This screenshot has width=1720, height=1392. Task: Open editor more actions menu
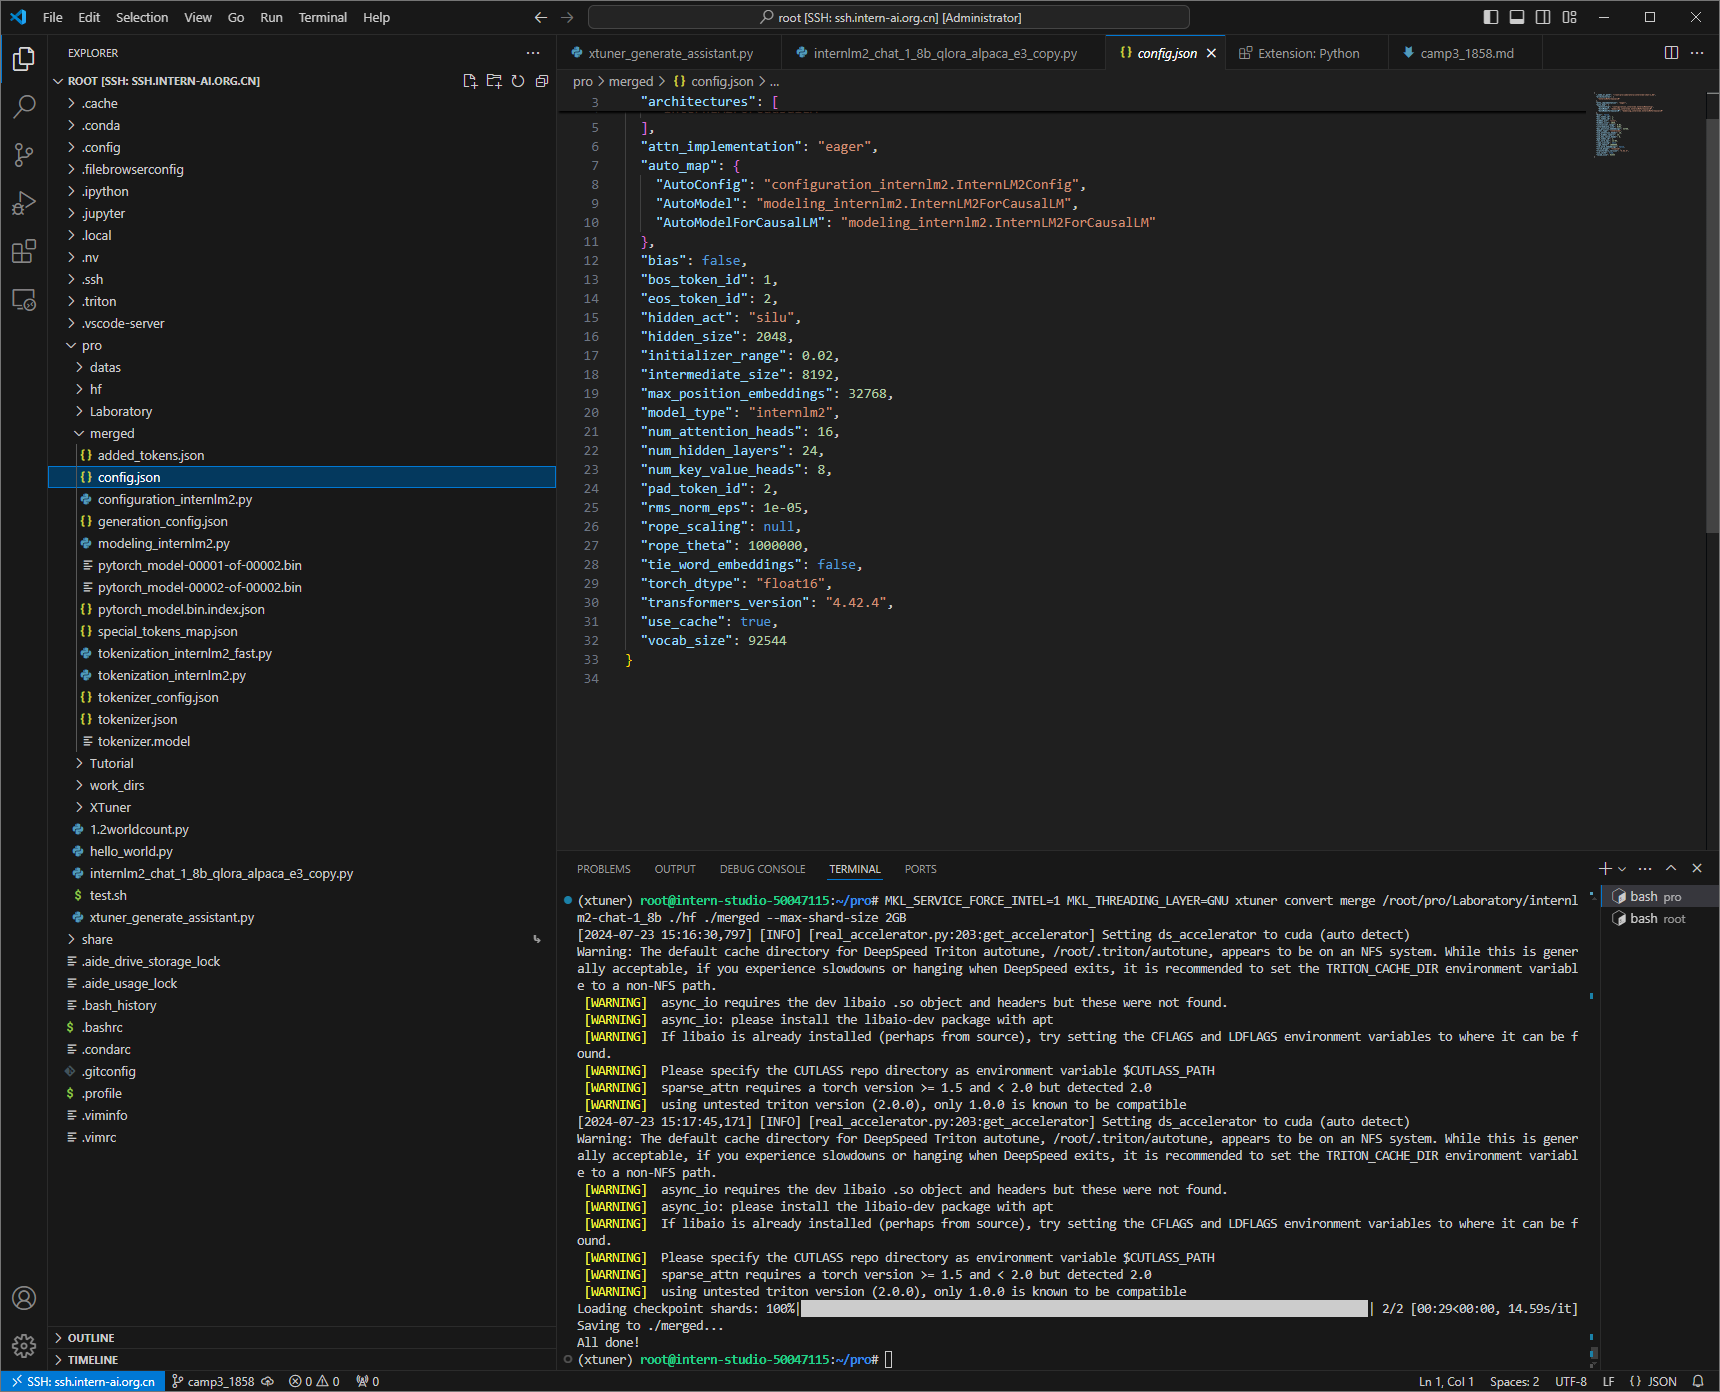pyautogui.click(x=1697, y=53)
